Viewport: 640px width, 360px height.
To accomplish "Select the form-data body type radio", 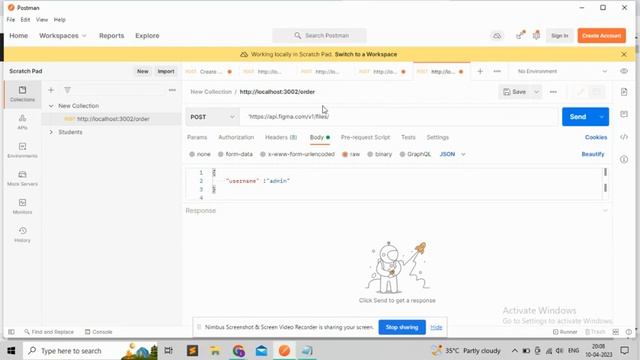I will click(x=221, y=154).
